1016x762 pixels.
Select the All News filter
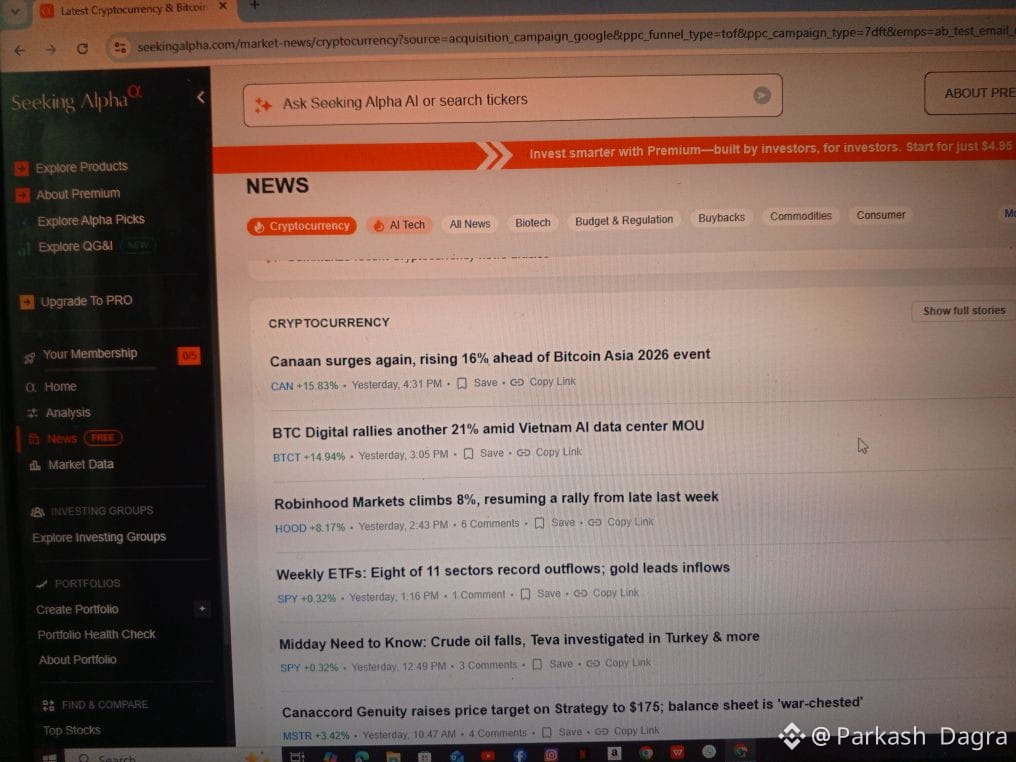pos(470,224)
